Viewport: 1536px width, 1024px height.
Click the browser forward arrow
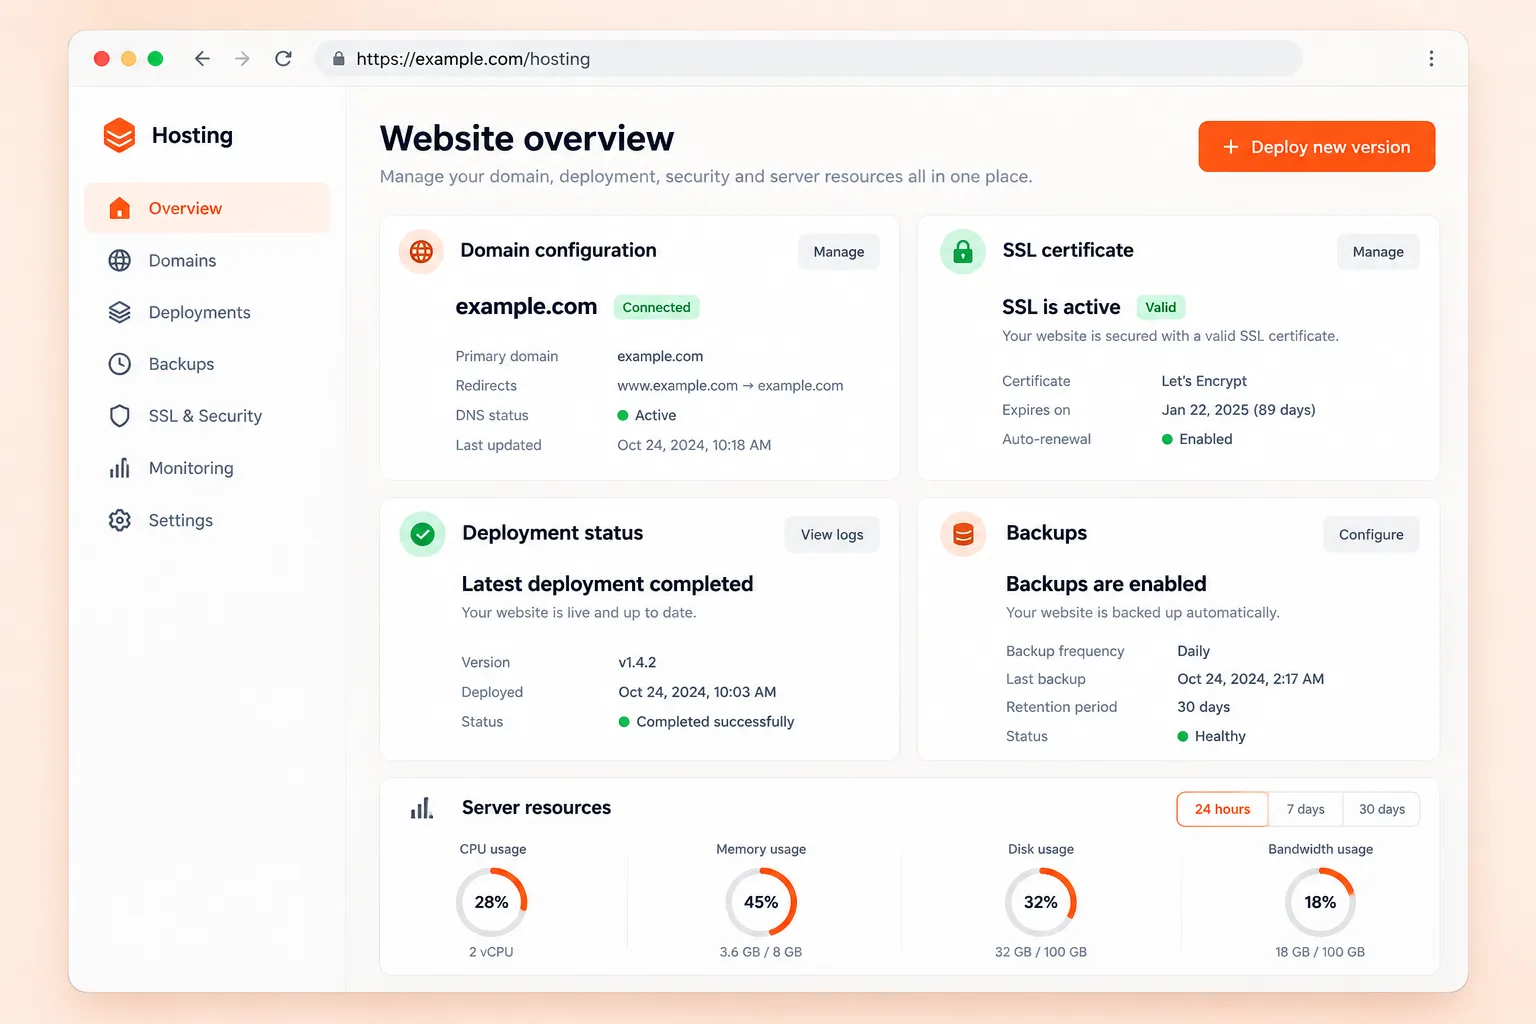242,59
